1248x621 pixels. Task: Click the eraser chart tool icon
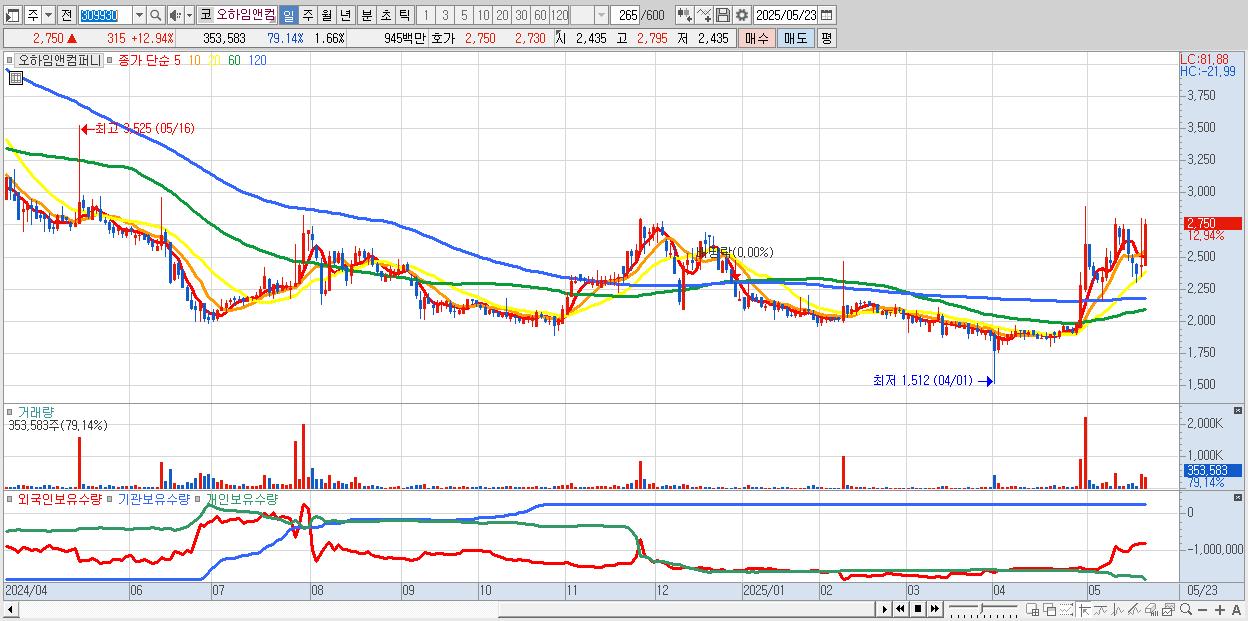pos(1151,609)
